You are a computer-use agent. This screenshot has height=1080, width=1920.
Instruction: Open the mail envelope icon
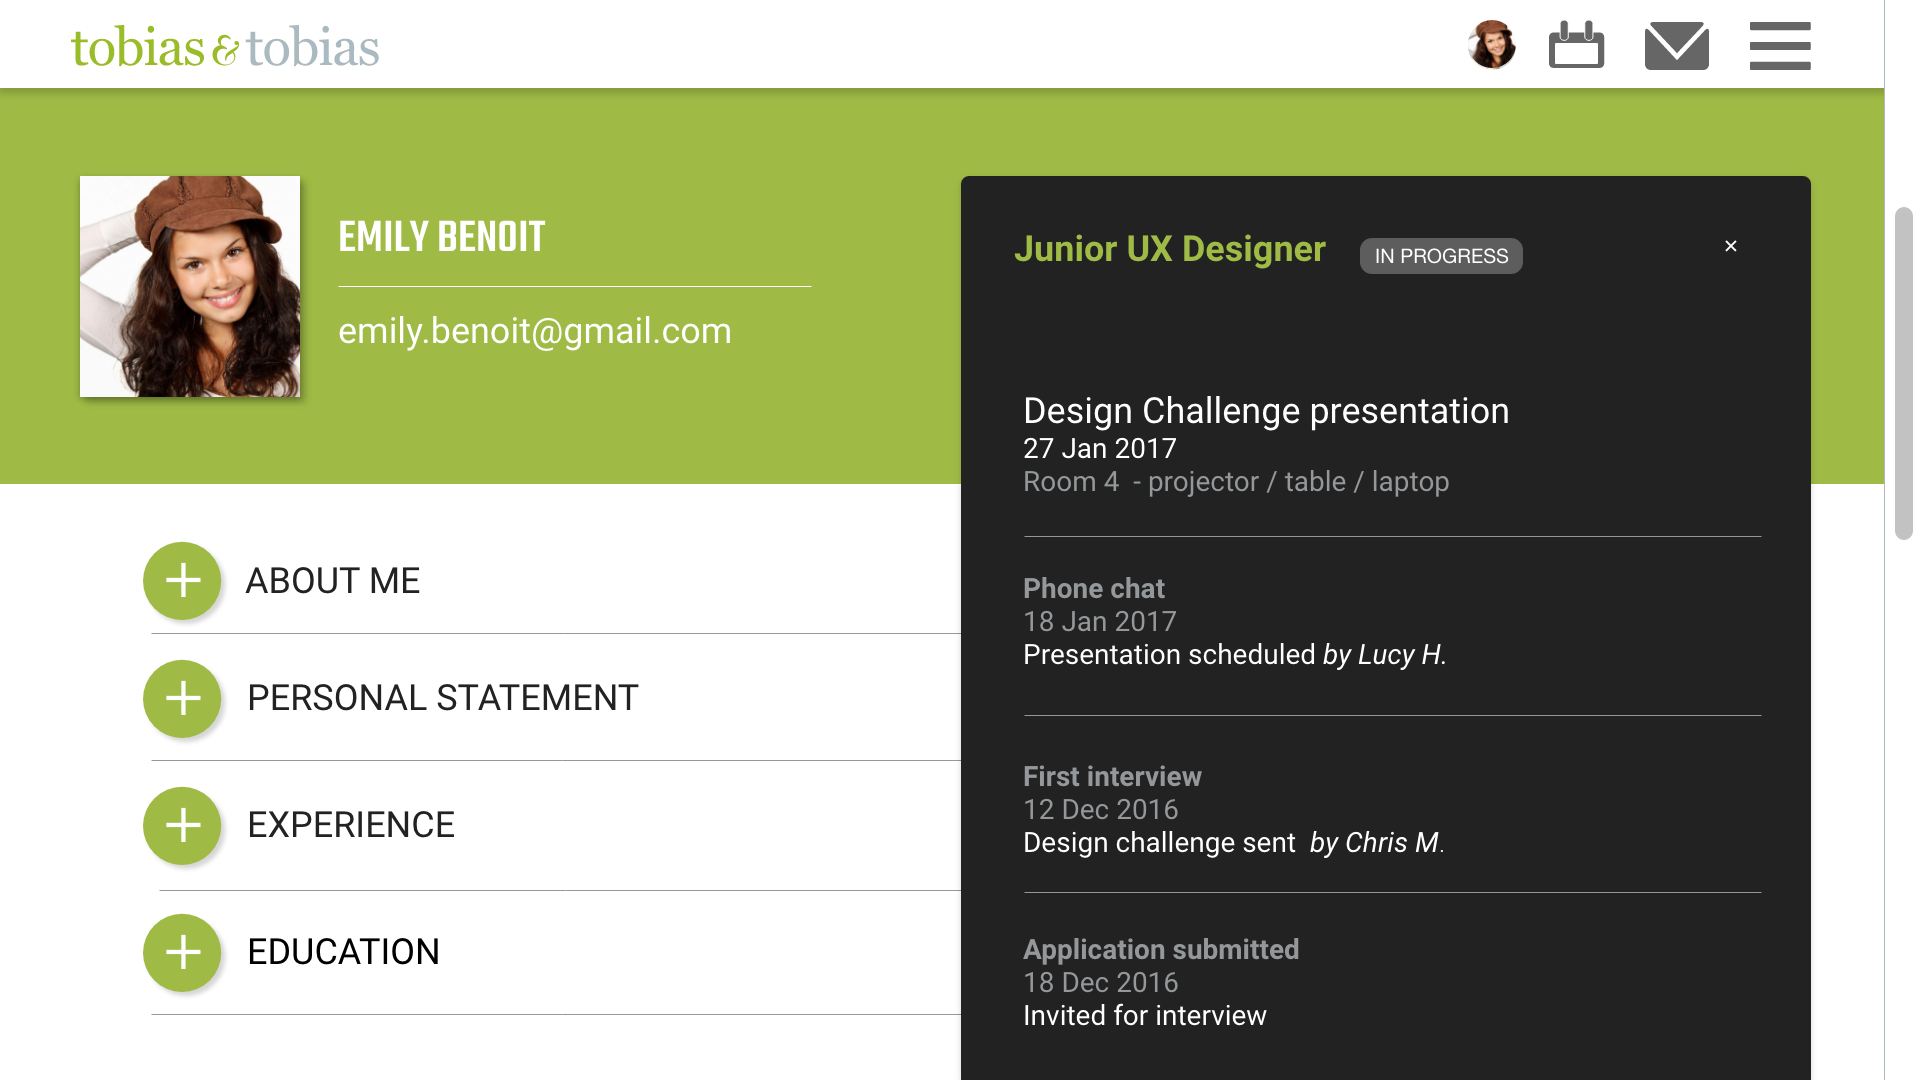pos(1676,46)
